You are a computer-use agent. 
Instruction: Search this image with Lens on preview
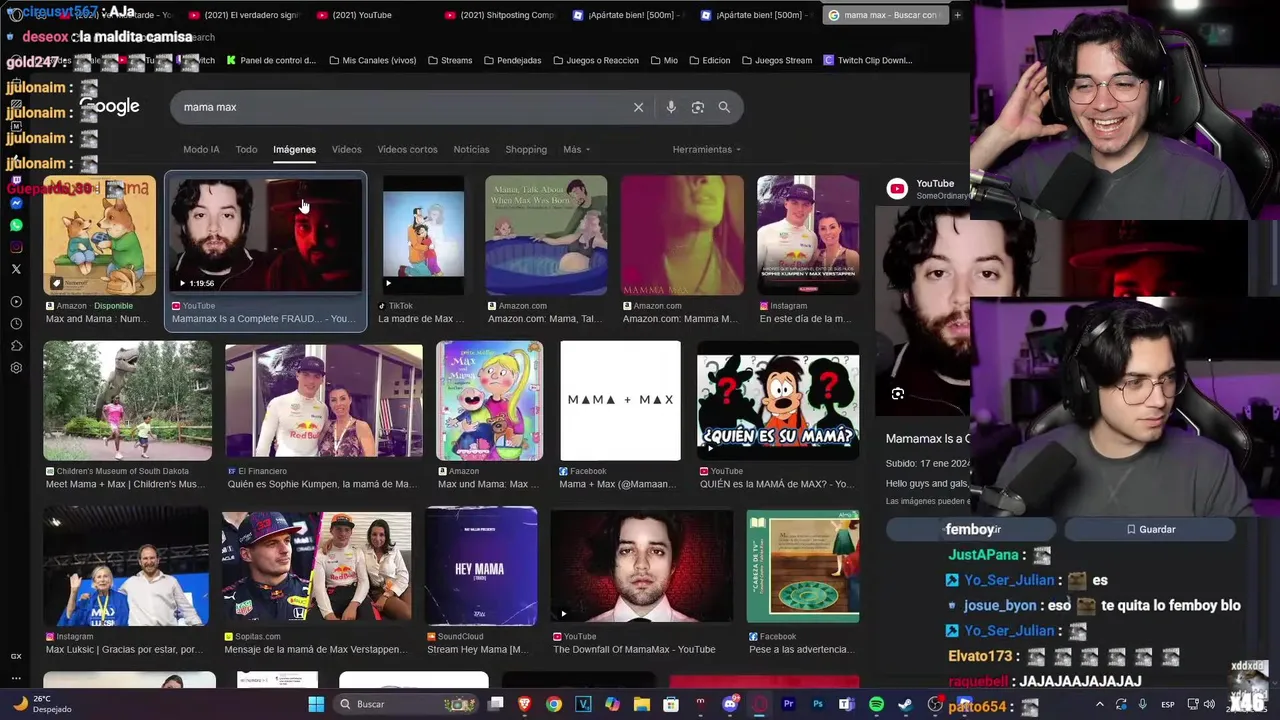click(x=898, y=394)
